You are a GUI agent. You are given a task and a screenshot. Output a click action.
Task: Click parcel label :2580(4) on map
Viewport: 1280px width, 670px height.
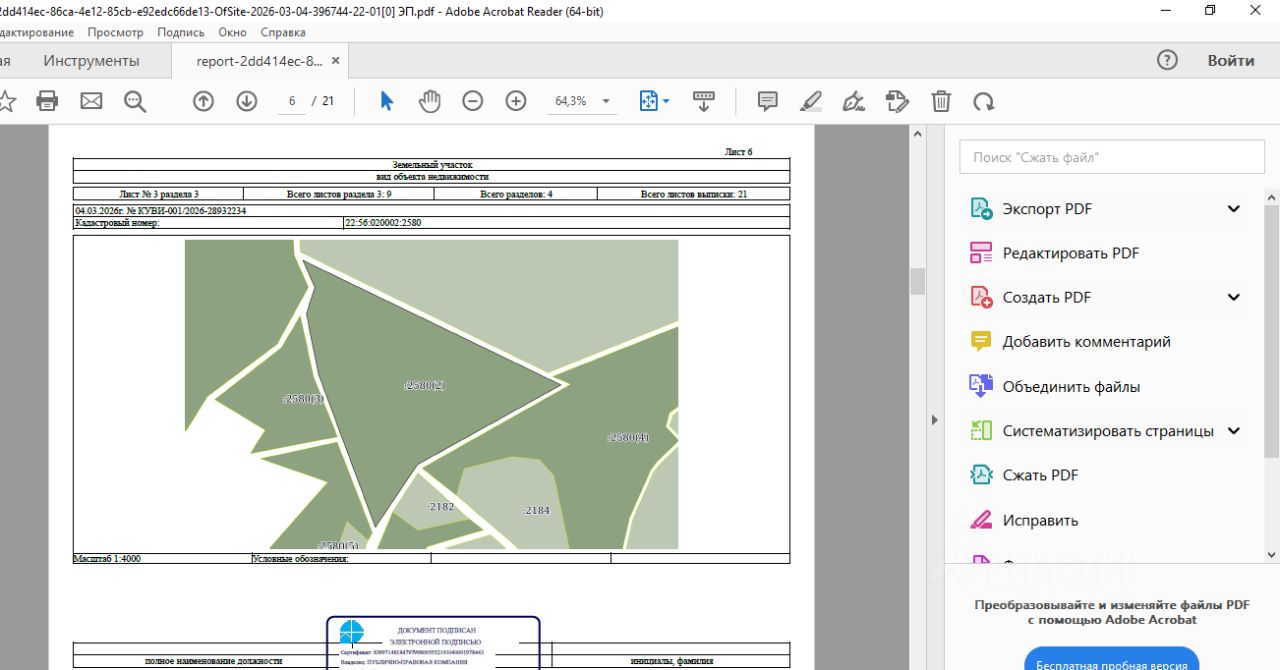[x=629, y=437]
